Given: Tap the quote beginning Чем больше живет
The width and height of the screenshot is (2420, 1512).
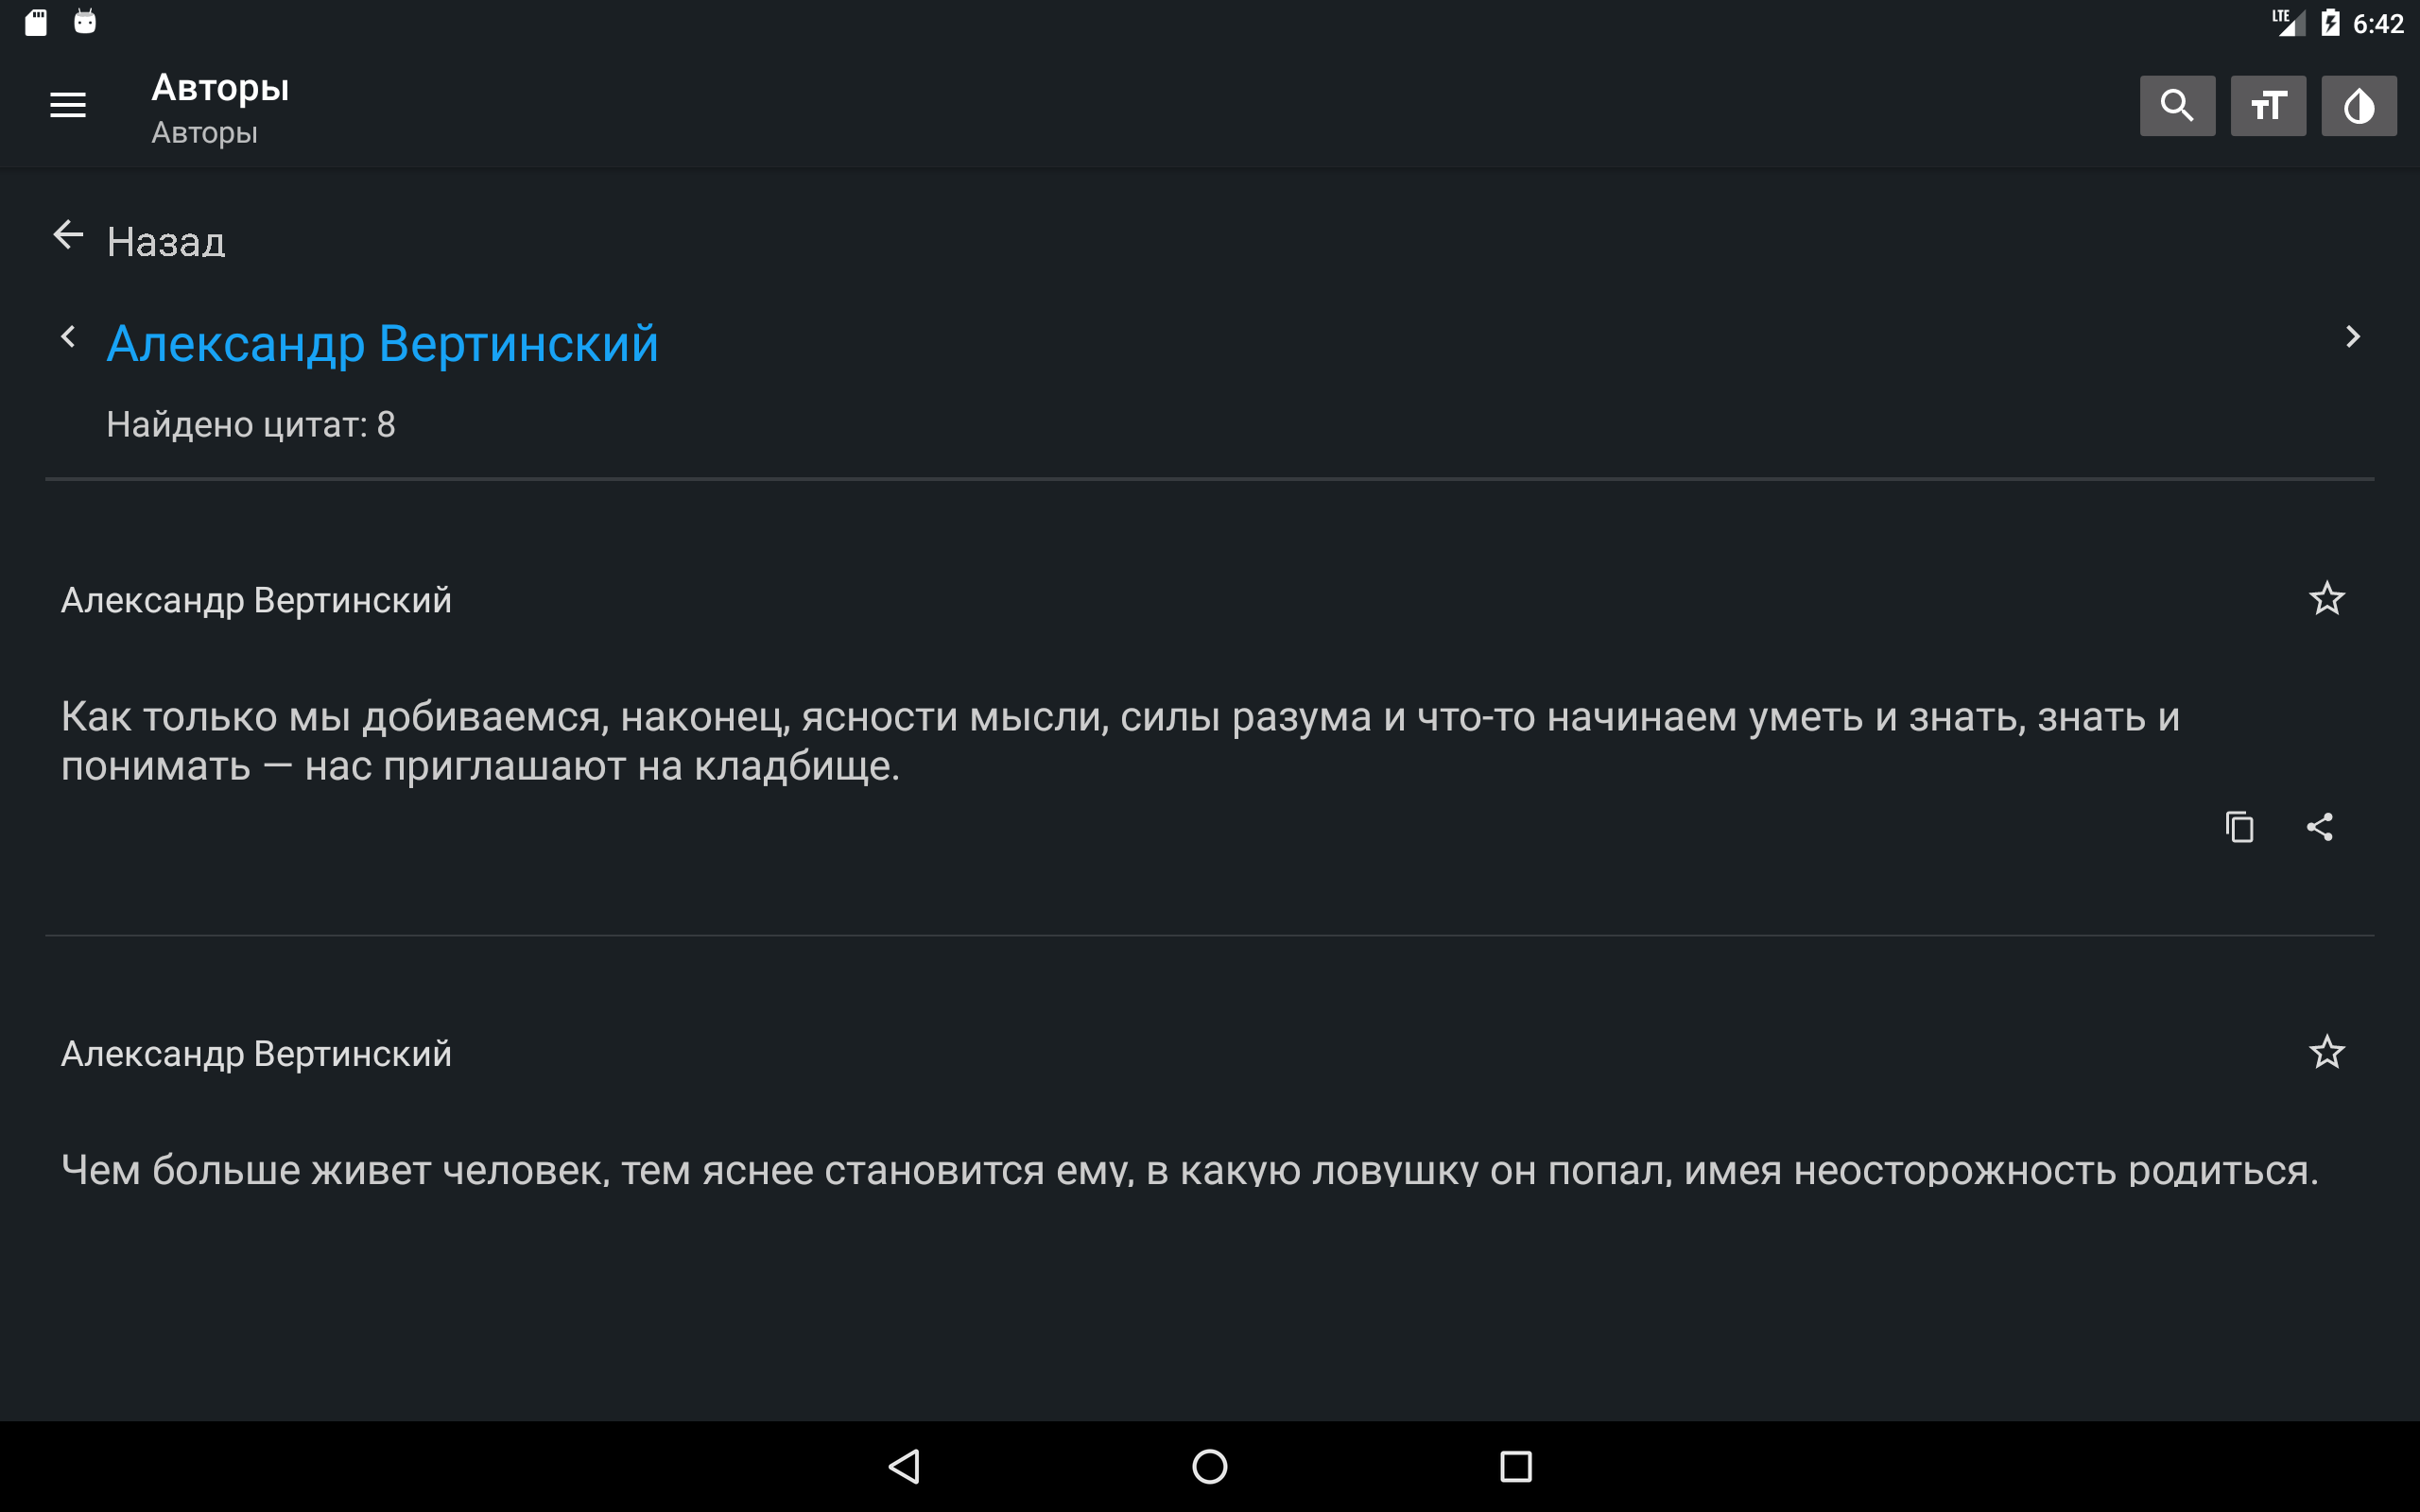Looking at the screenshot, I should tap(1190, 1169).
